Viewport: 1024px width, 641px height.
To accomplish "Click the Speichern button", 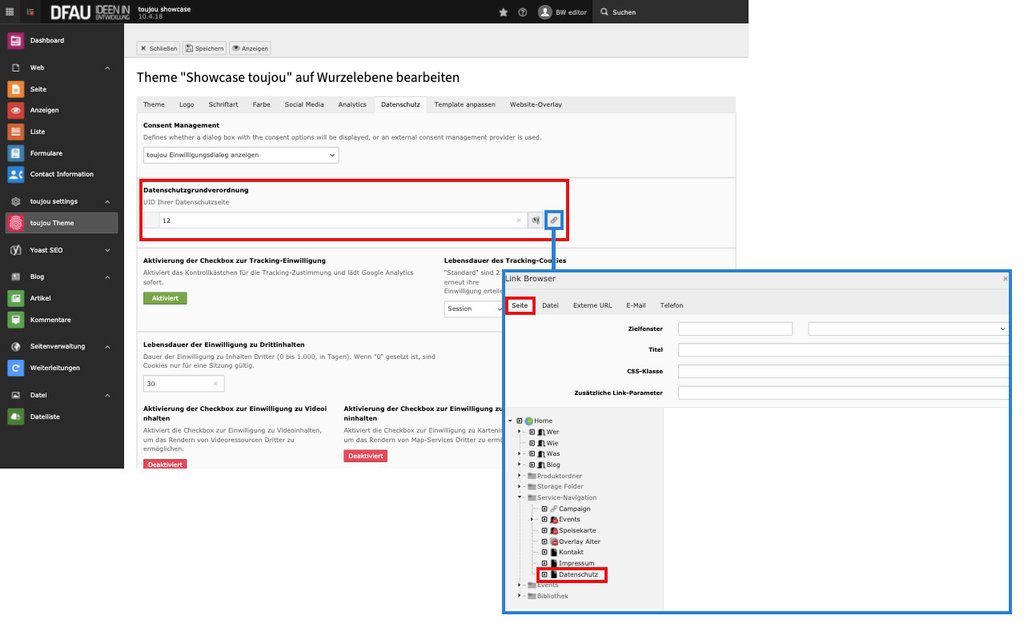I will [205, 48].
